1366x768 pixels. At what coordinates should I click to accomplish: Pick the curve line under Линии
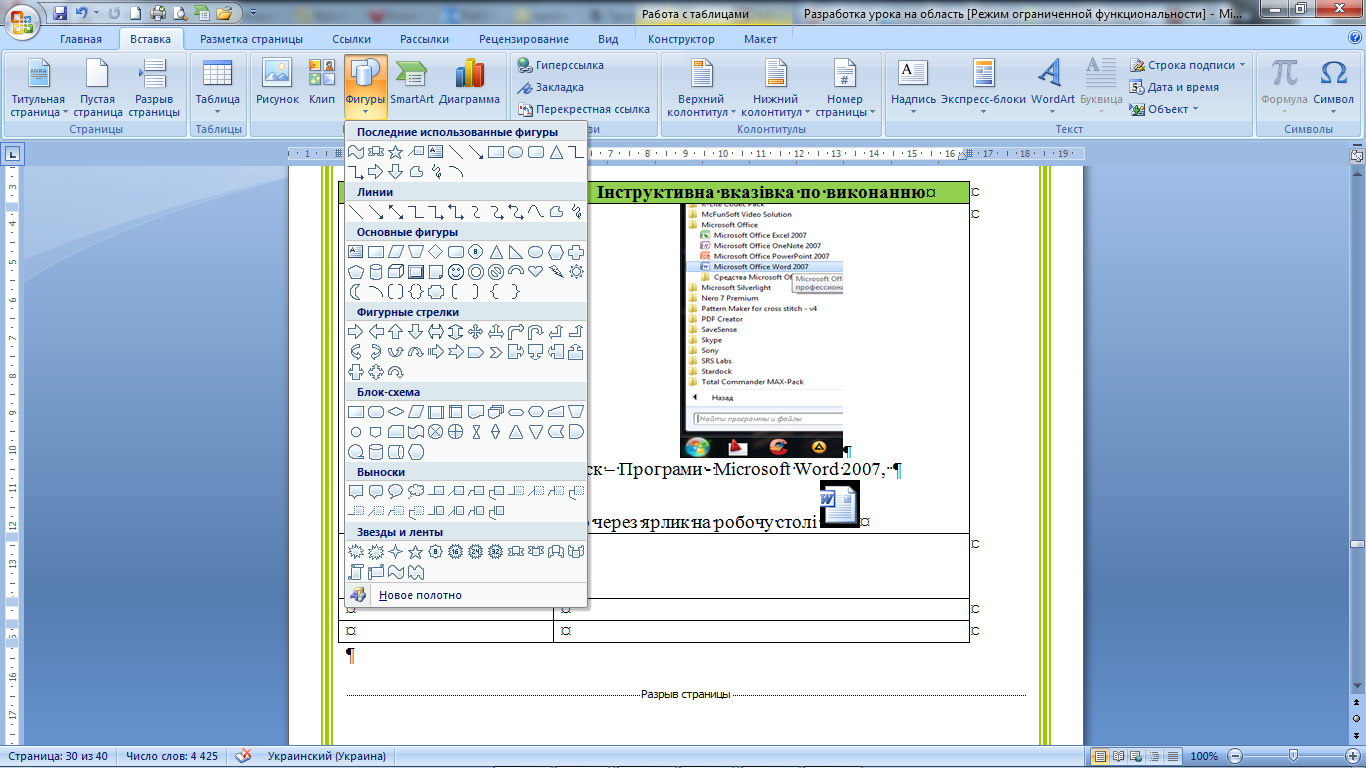tap(535, 212)
